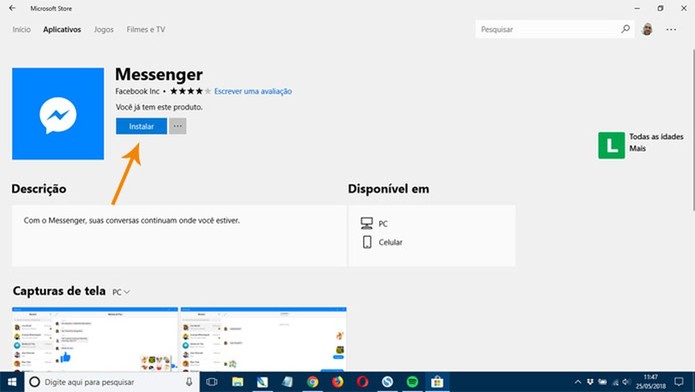Click the Dropbox tray icon
Image resolution: width=695 pixels, height=392 pixels.
(590, 382)
